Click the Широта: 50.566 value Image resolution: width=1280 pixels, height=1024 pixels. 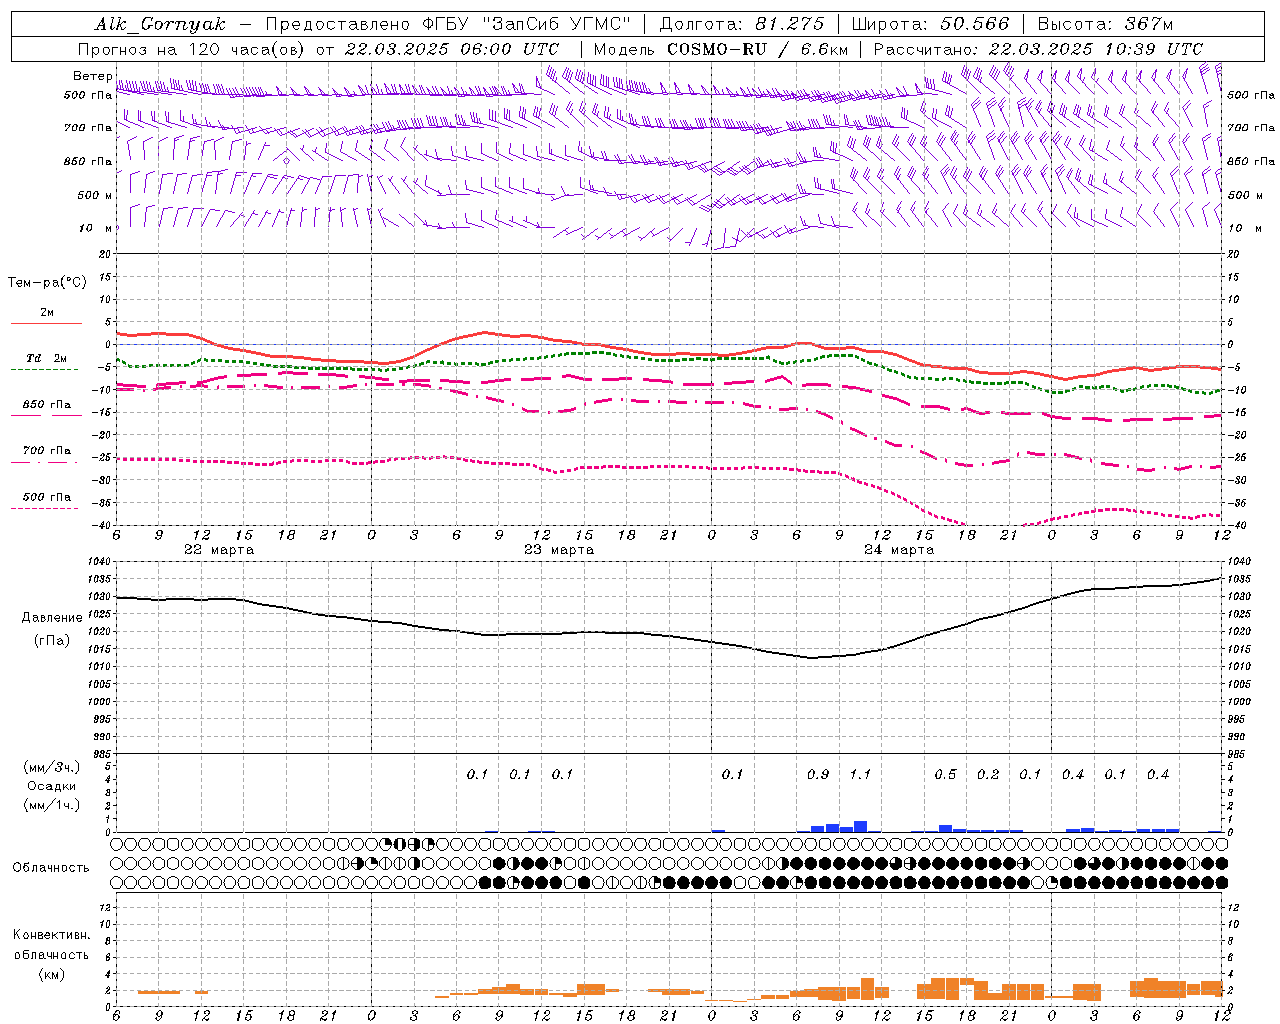click(x=930, y=24)
